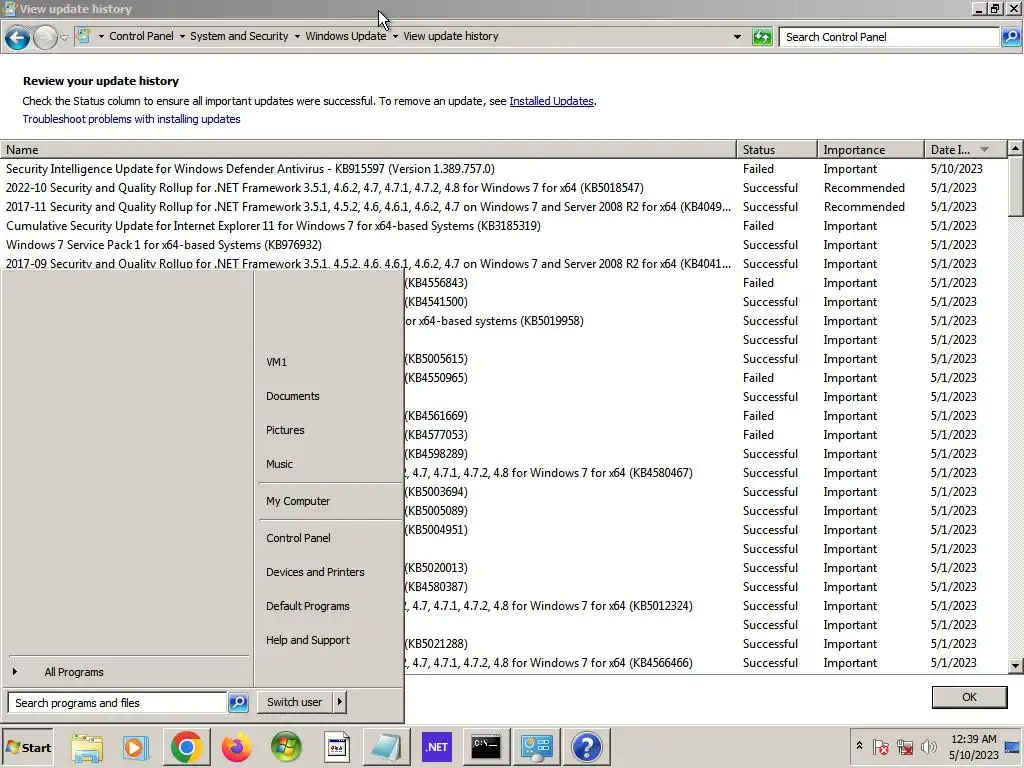
Task: Sort by the Status column header
Action: [776, 150]
